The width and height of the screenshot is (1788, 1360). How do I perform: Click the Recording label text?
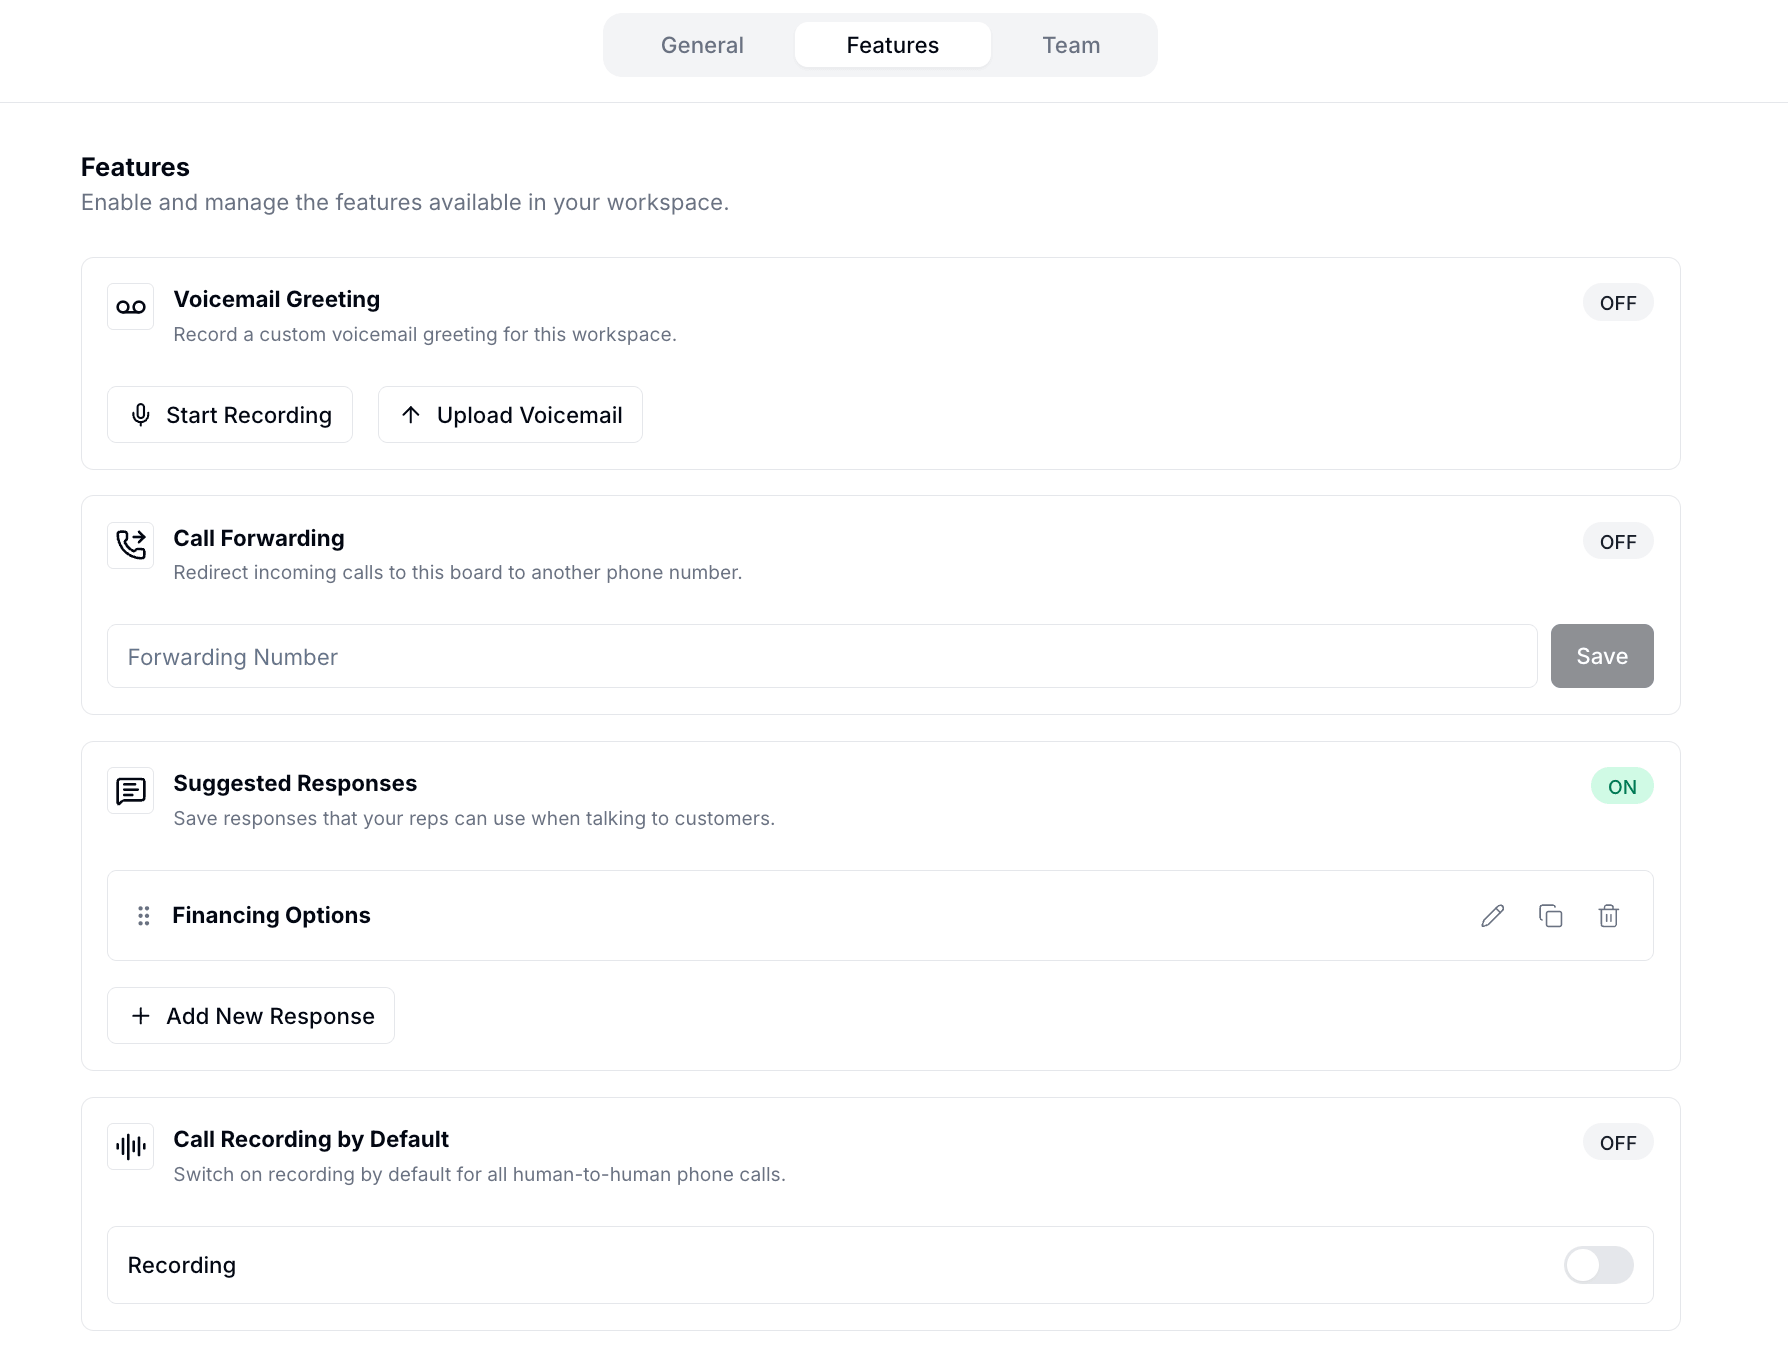pos(182,1265)
